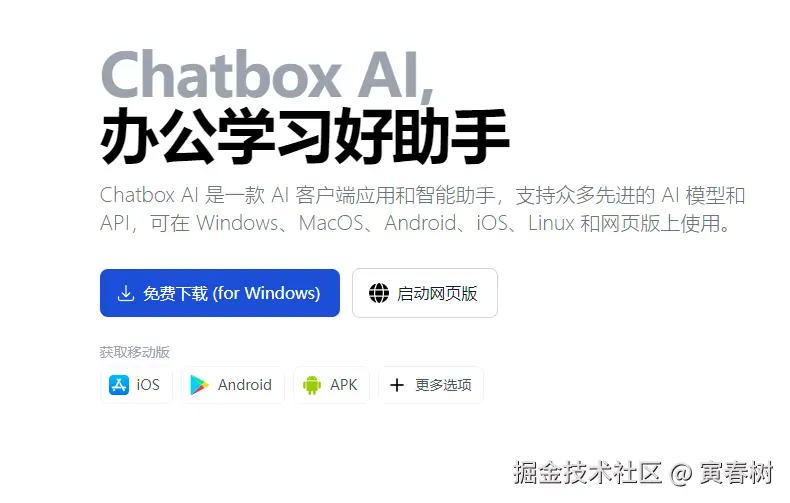Viewport: 790px width, 503px height.
Task: Click the globe icon beside 启动网页版
Action: pos(379,293)
